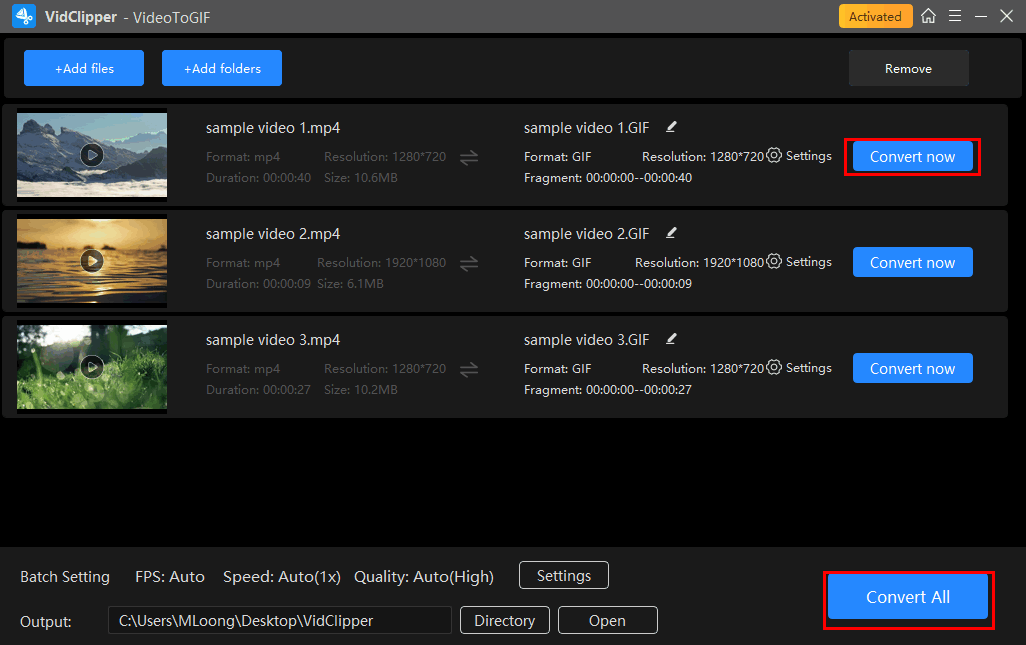Play sample video 2 sunset thumbnail

click(92, 261)
